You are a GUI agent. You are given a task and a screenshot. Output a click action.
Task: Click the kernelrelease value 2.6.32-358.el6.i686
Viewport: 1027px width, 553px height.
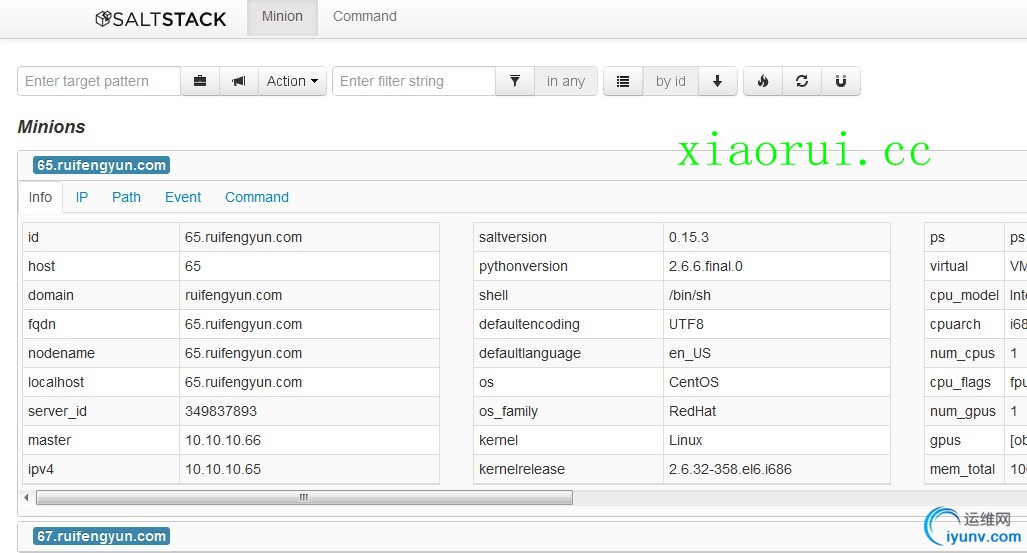[730, 469]
